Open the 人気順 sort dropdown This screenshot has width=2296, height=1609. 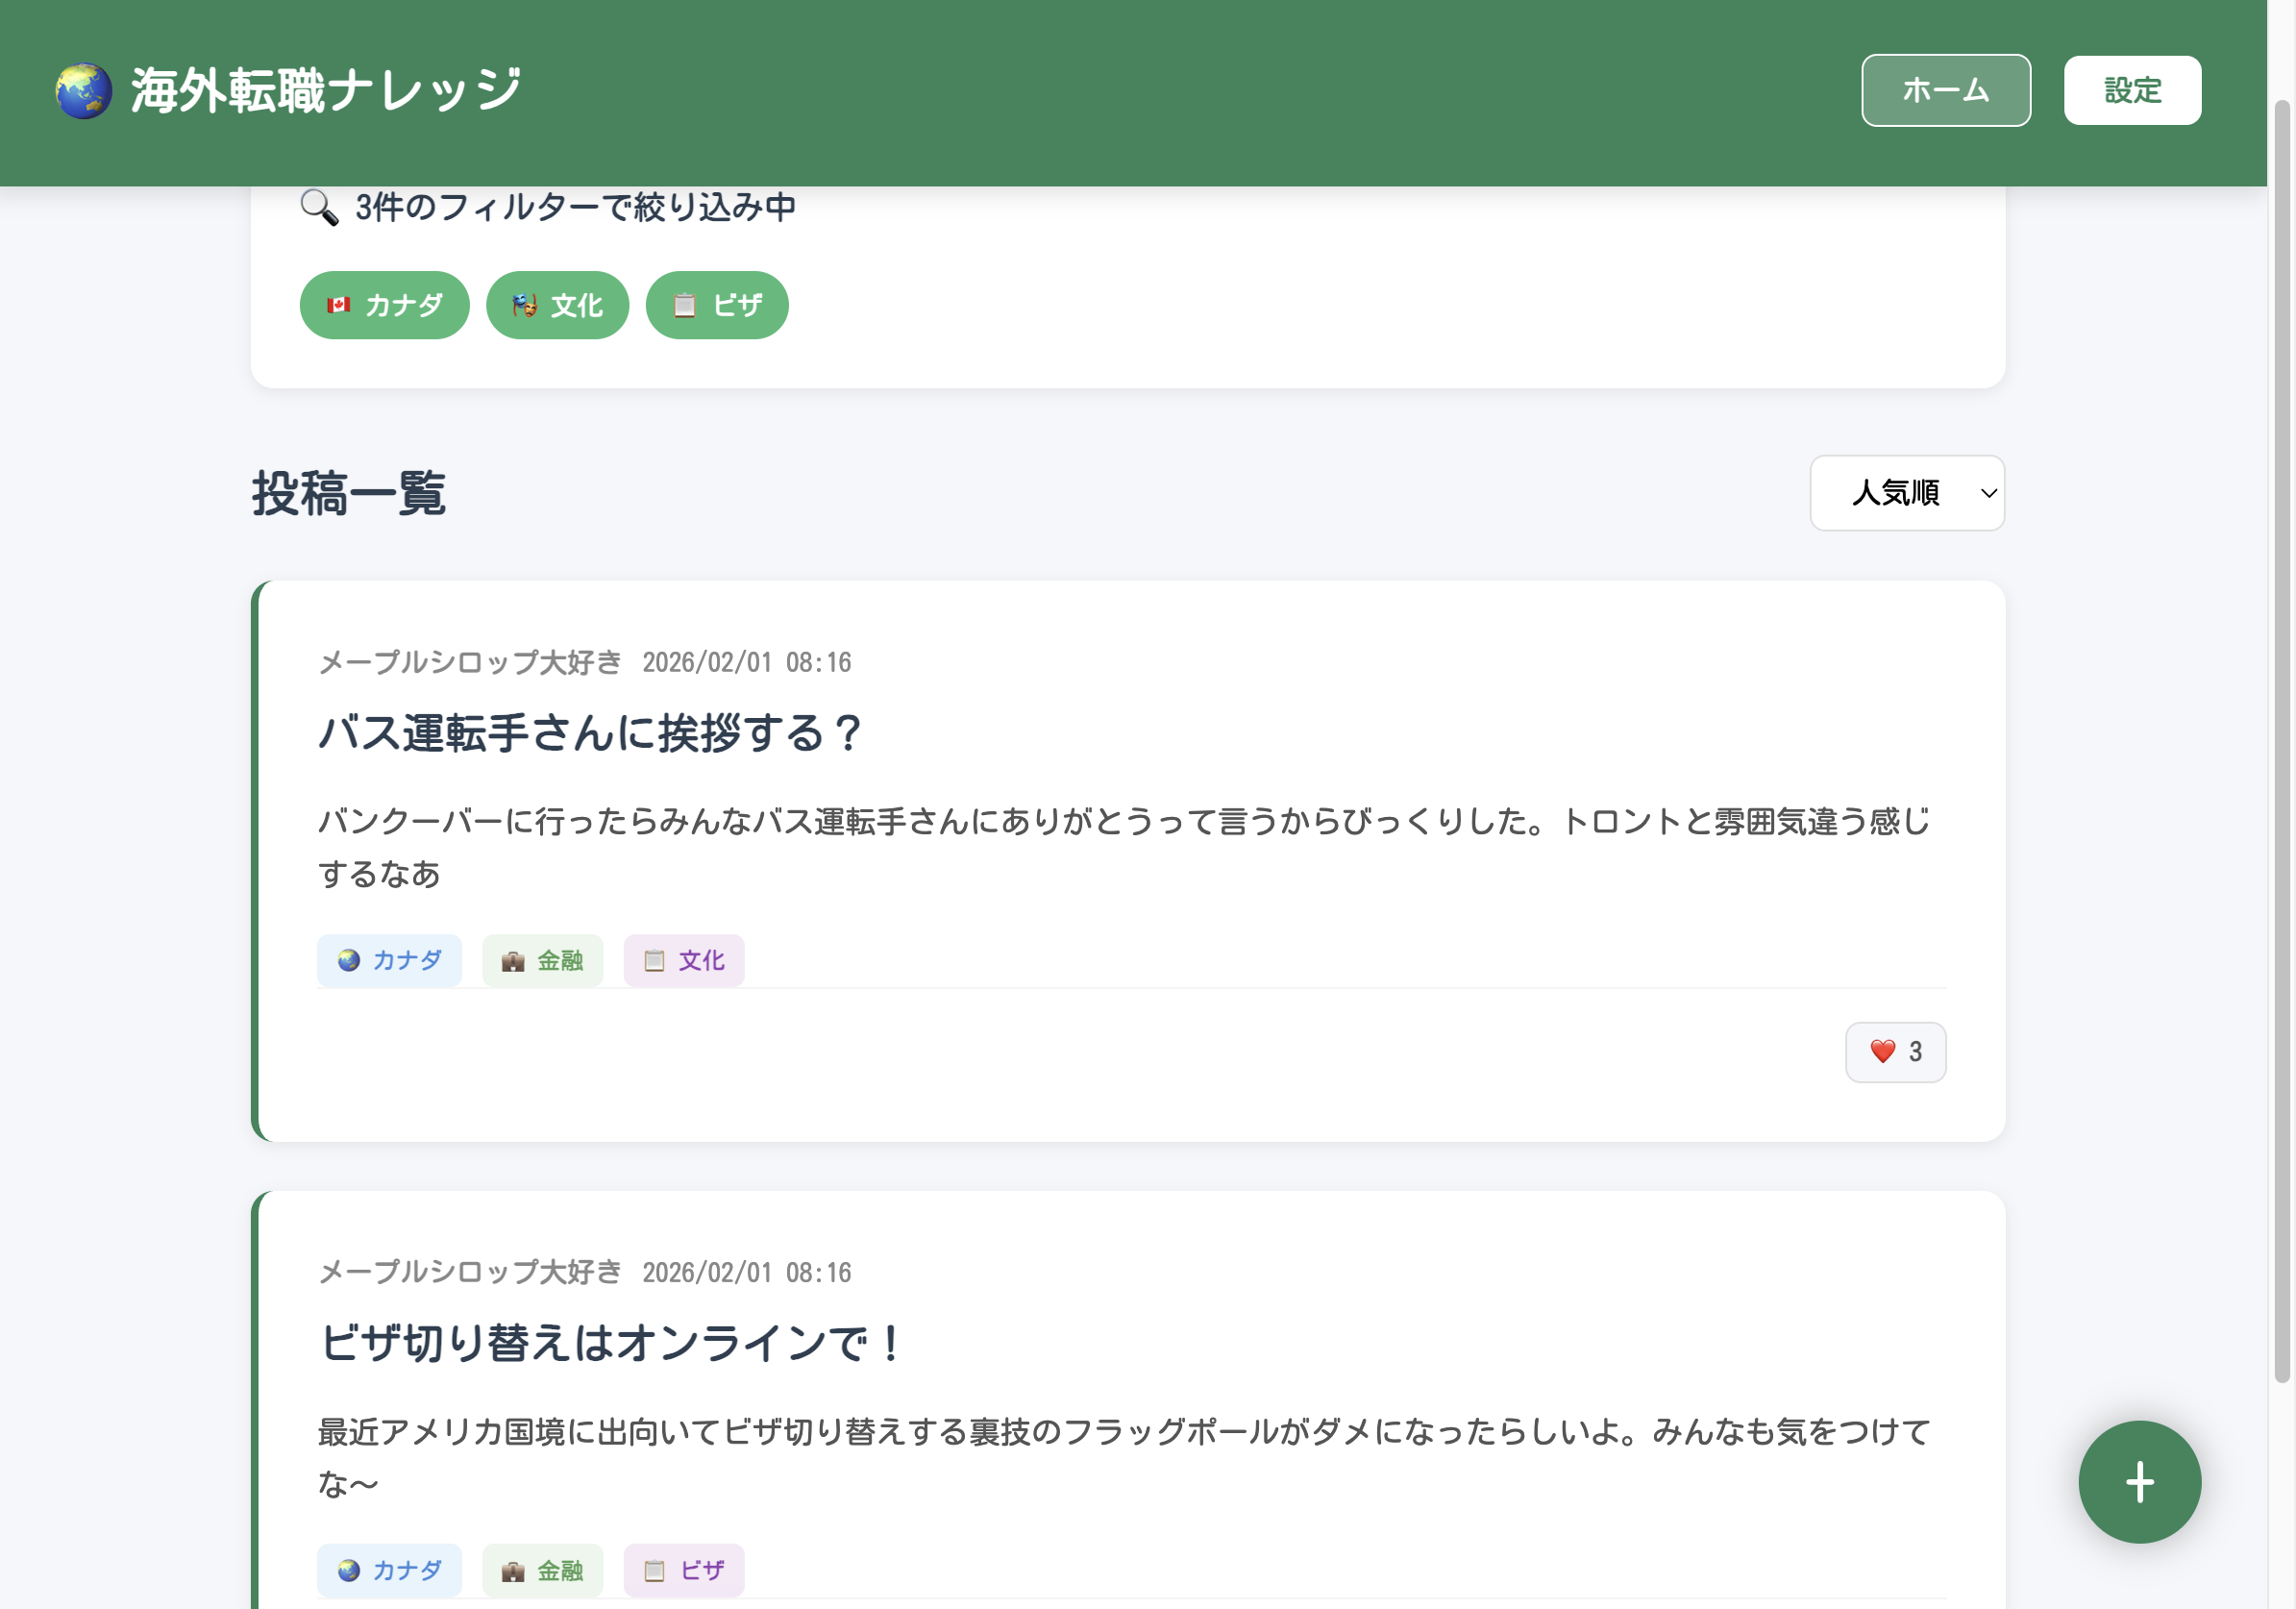(x=1895, y=493)
